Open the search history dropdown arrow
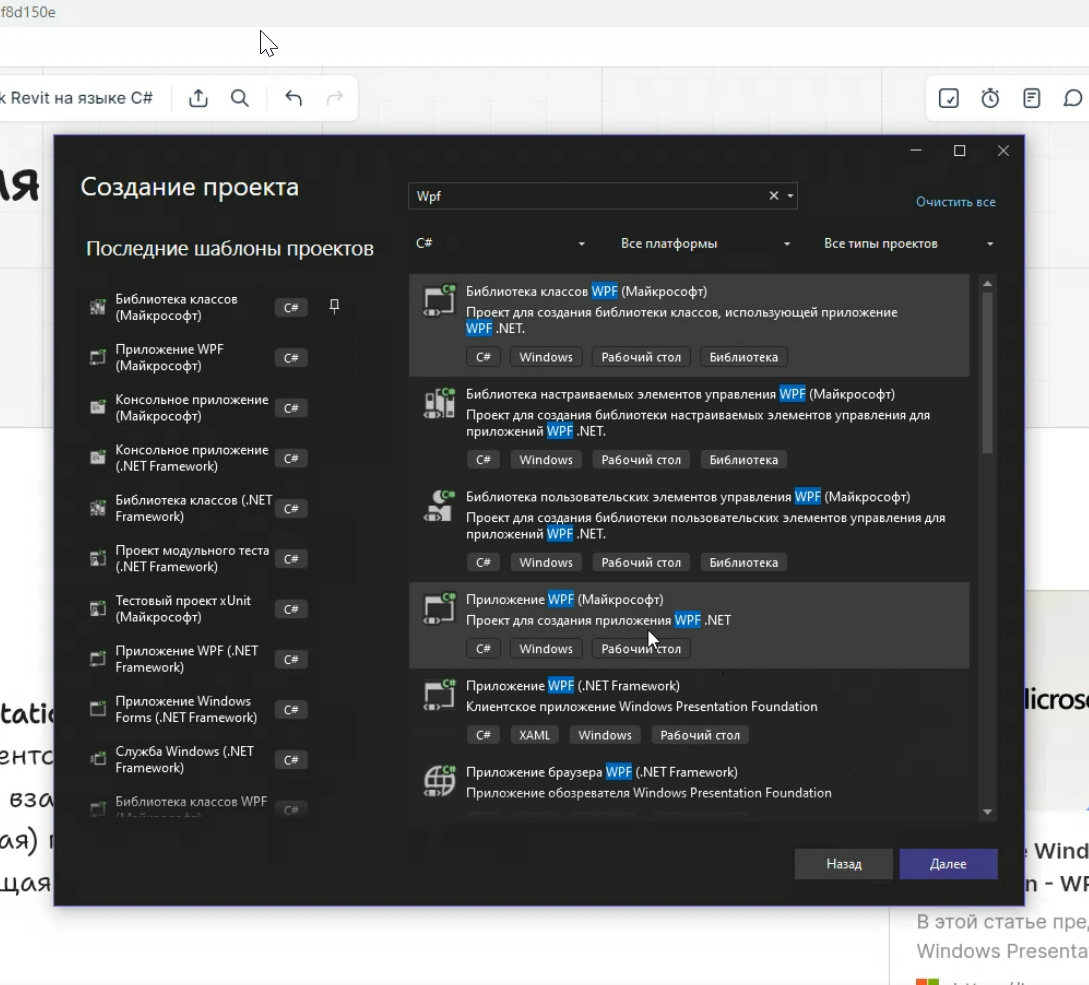This screenshot has height=985, width=1089. [790, 196]
